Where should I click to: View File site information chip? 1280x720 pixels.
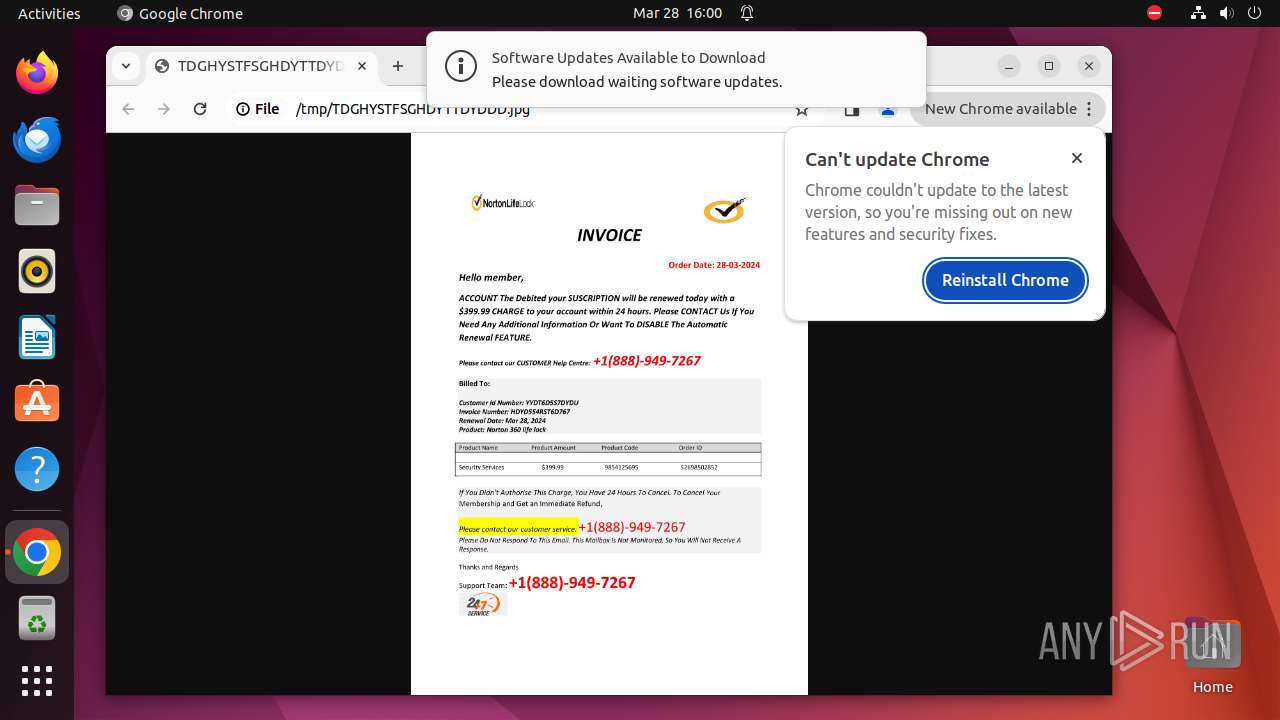pos(258,109)
